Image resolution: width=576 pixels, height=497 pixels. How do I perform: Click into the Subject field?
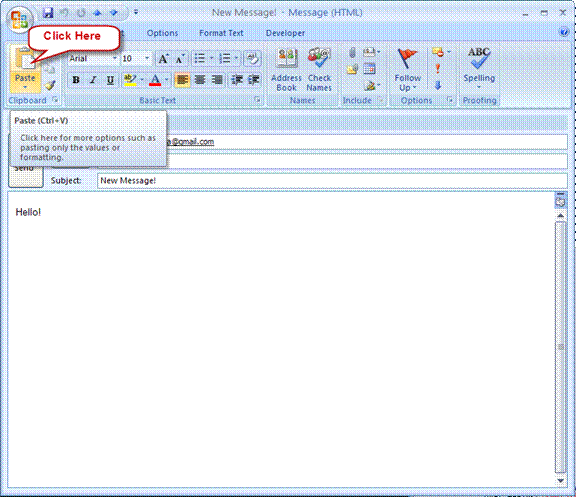pyautogui.click(x=332, y=181)
